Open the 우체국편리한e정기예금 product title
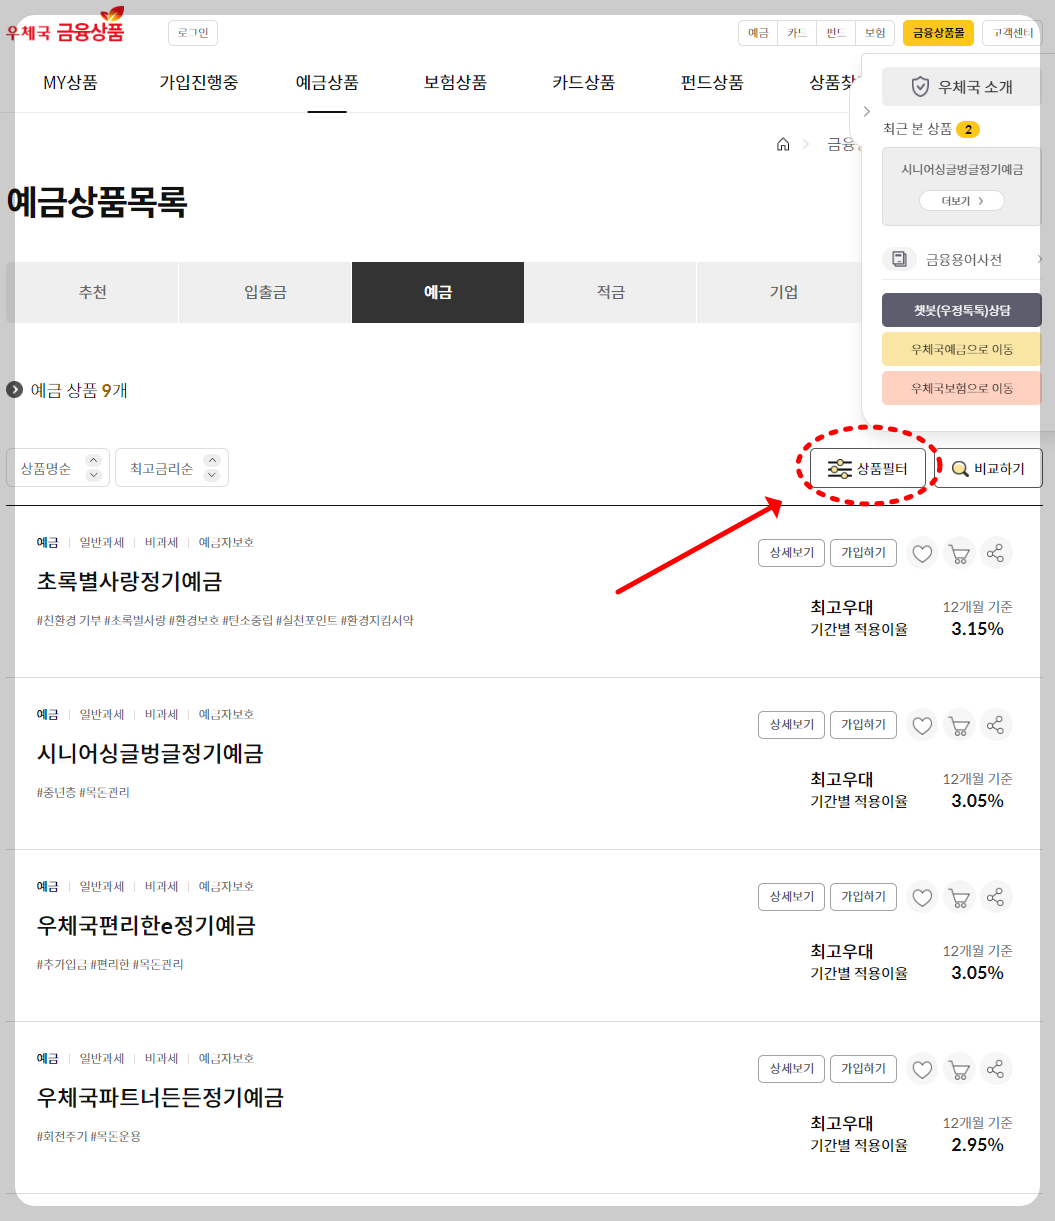This screenshot has width=1055, height=1221. [x=146, y=925]
